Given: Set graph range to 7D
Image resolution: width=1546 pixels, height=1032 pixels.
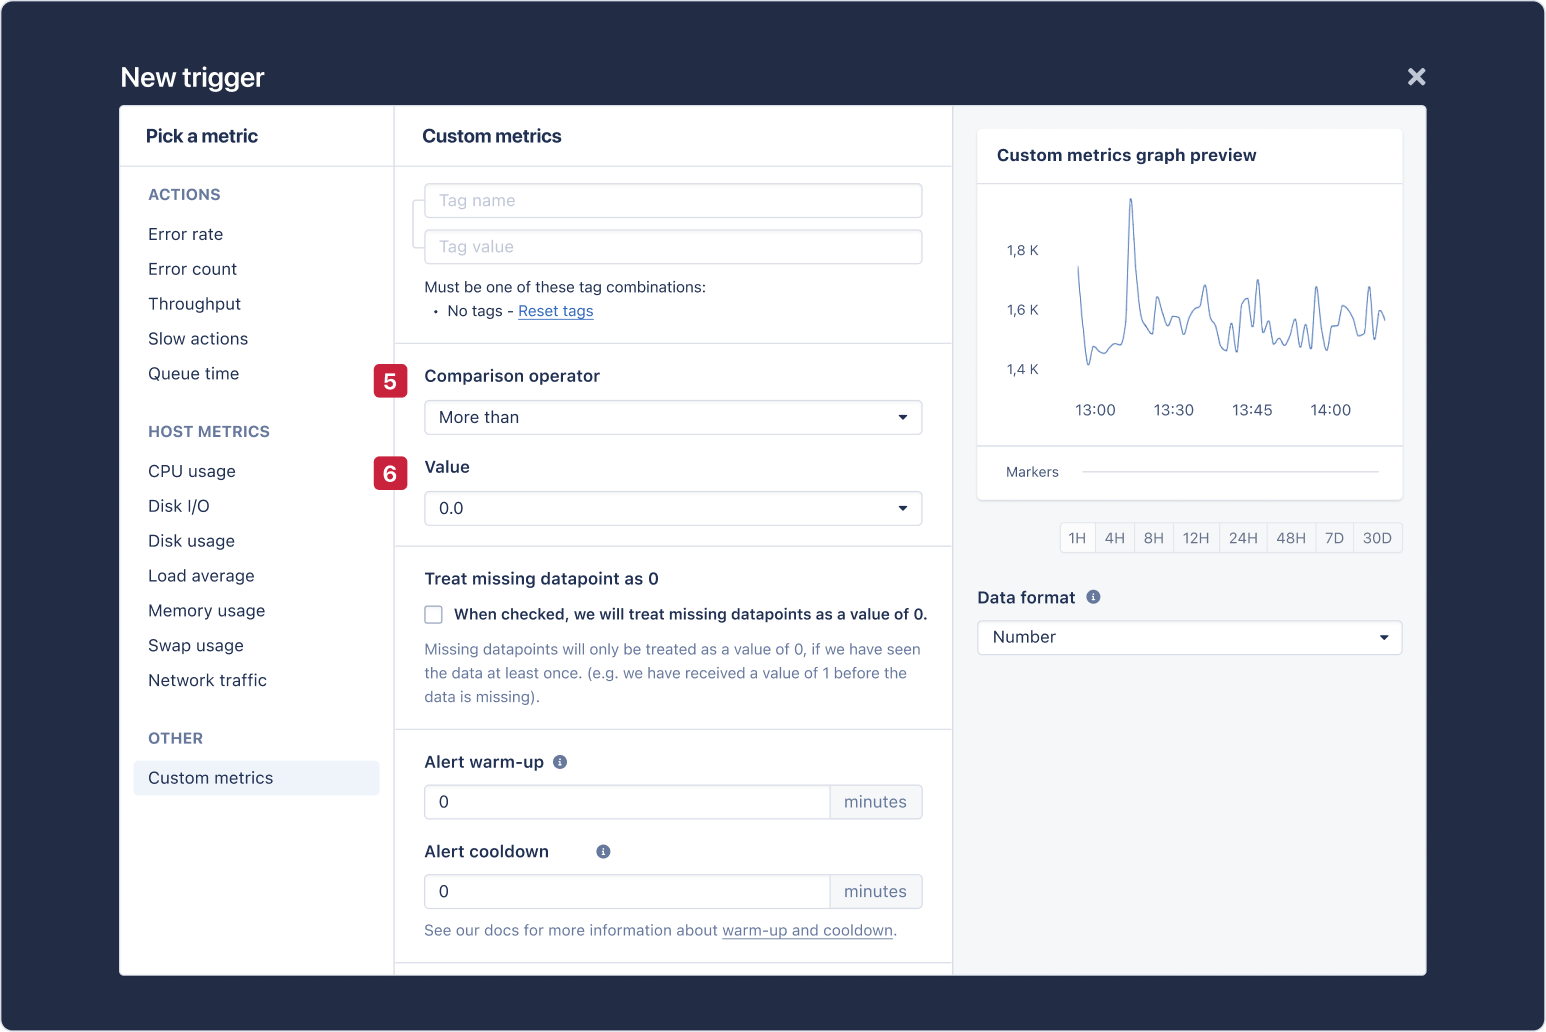Looking at the screenshot, I should point(1334,538).
